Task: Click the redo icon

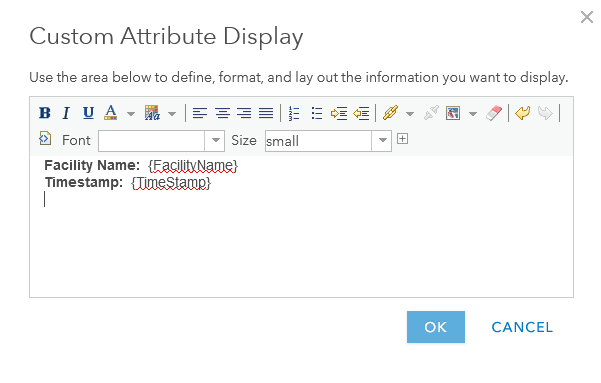Action: click(x=545, y=113)
